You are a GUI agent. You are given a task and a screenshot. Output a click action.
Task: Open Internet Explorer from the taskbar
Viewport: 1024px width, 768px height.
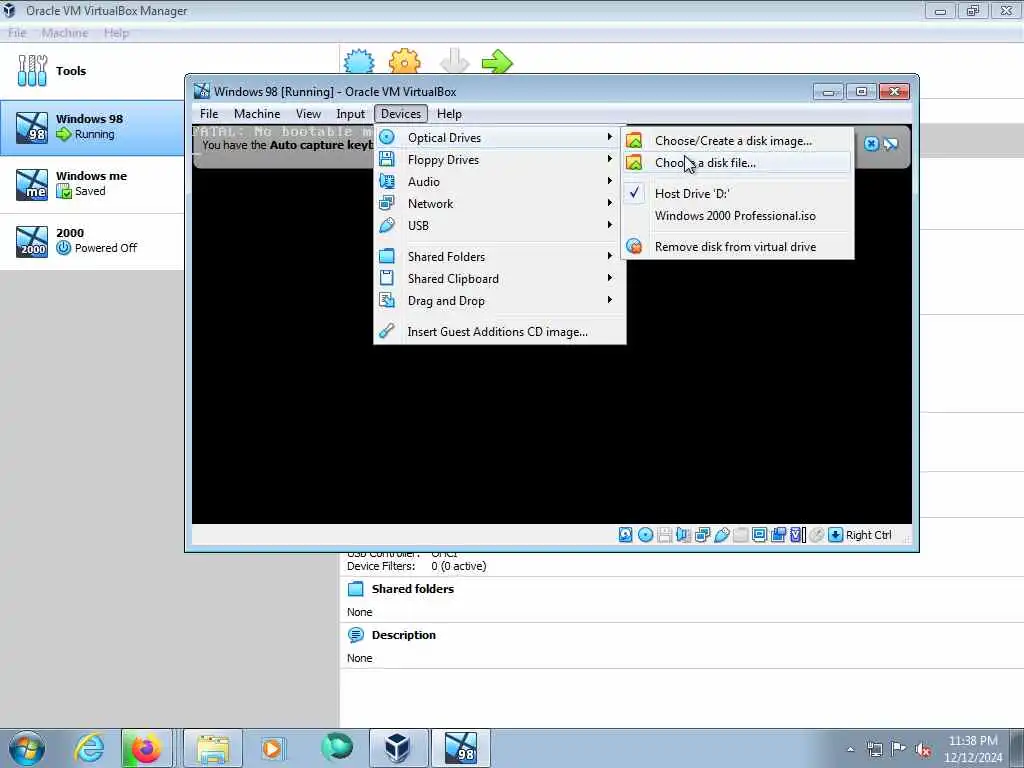coord(89,748)
